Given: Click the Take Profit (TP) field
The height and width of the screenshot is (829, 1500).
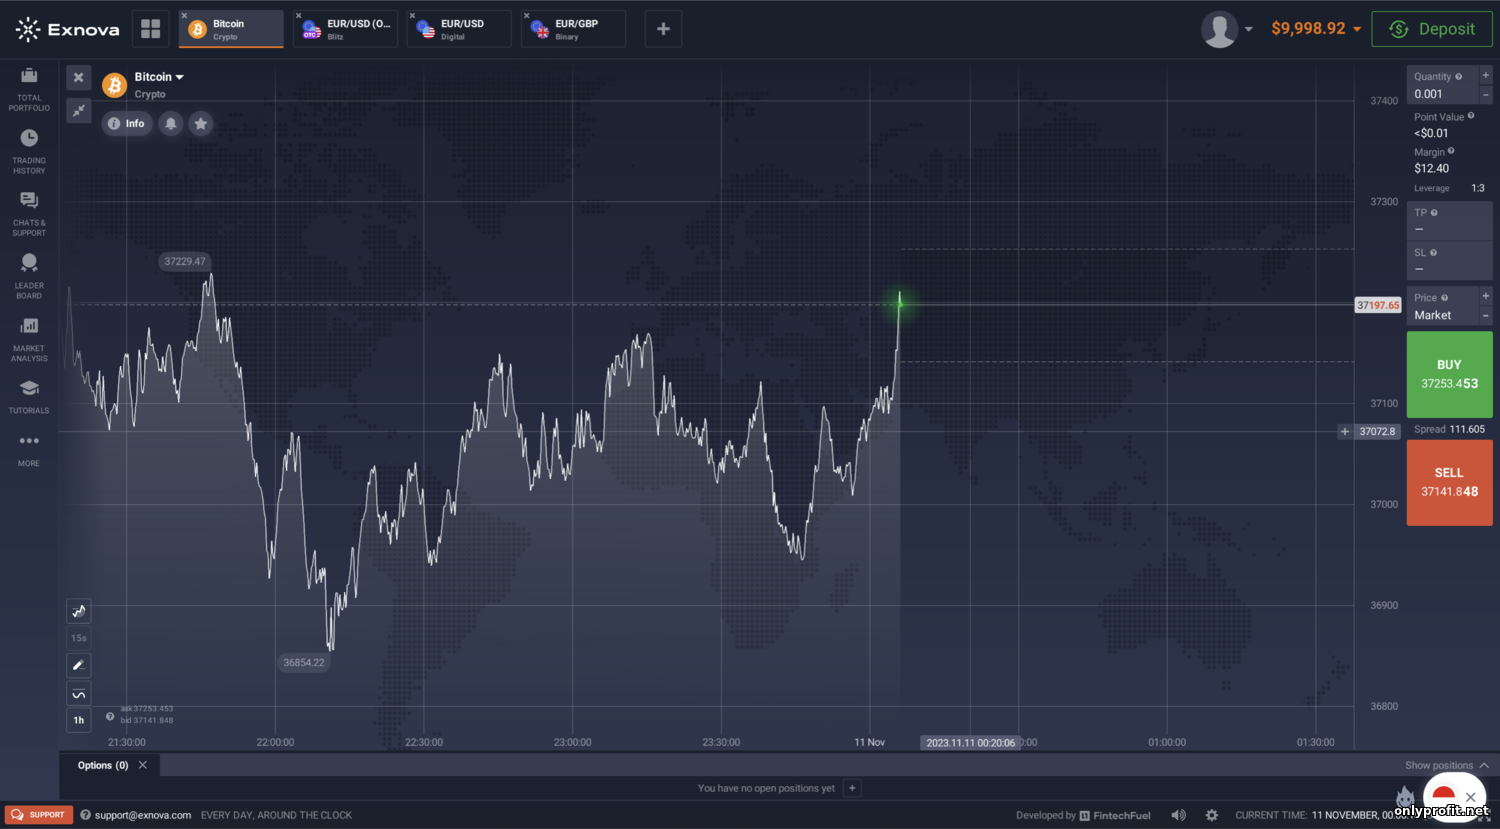Looking at the screenshot, I should [x=1449, y=221].
